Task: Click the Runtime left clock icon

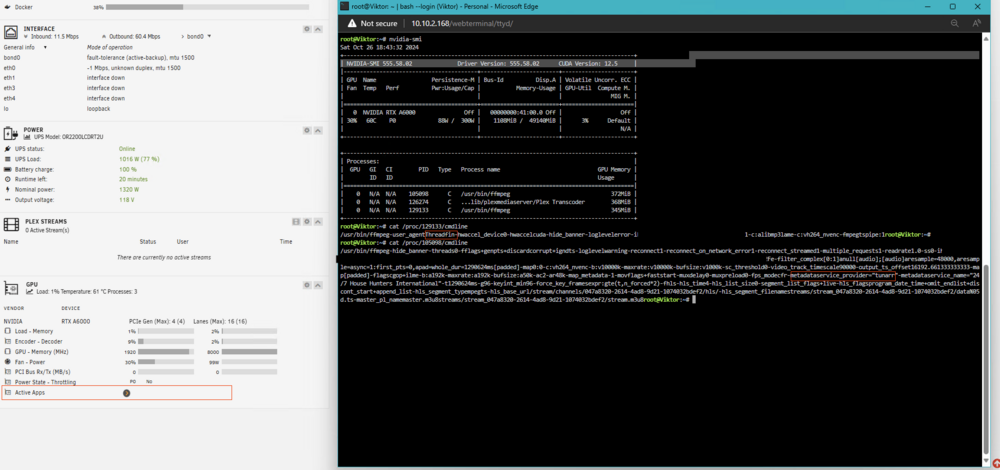Action: [x=8, y=179]
